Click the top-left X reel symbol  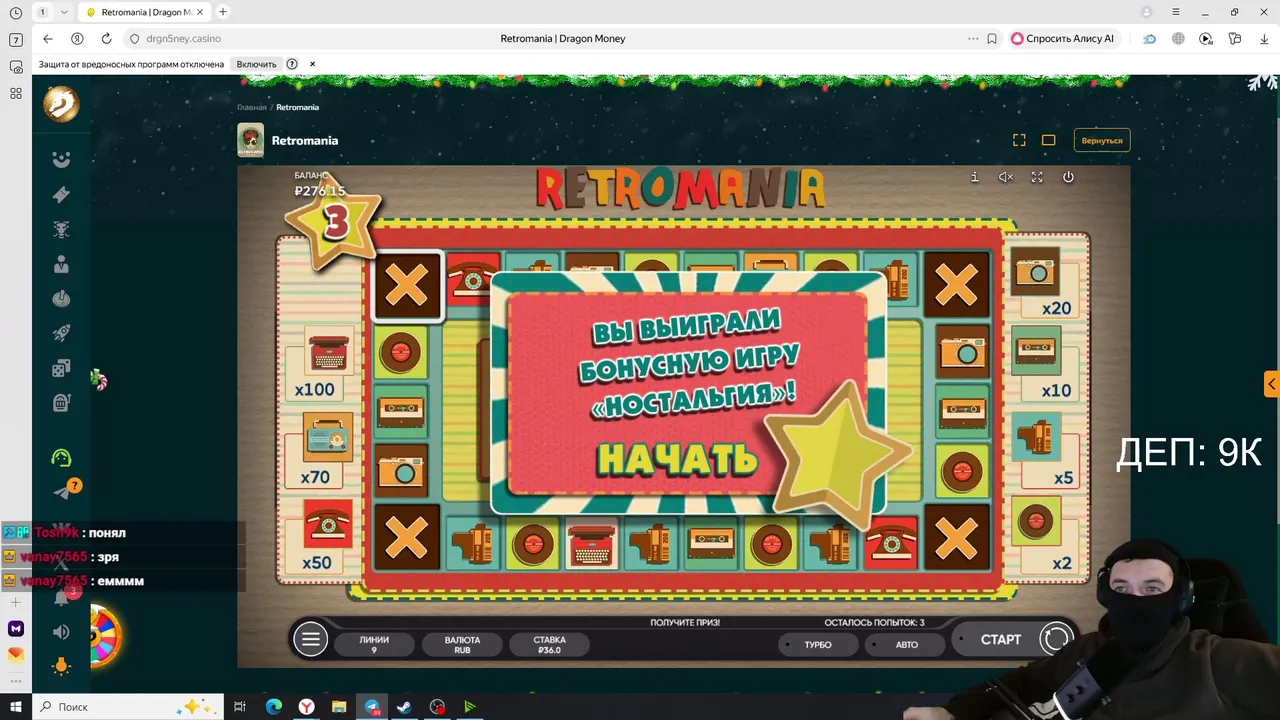pos(406,287)
